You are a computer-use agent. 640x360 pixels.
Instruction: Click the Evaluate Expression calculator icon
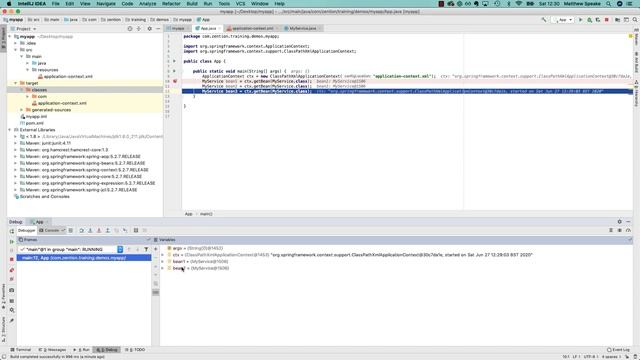point(136,231)
